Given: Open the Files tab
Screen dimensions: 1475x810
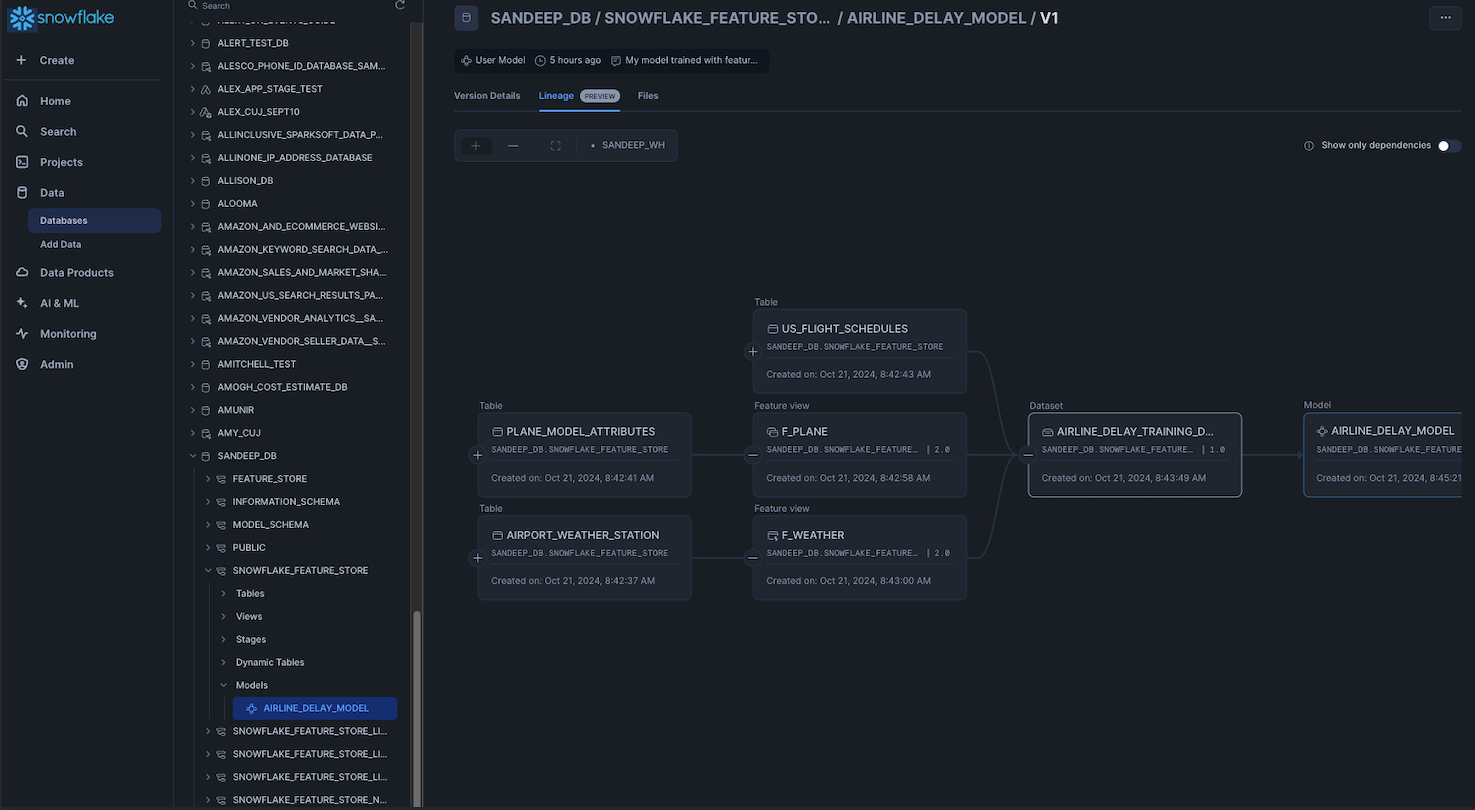Looking at the screenshot, I should click(648, 95).
